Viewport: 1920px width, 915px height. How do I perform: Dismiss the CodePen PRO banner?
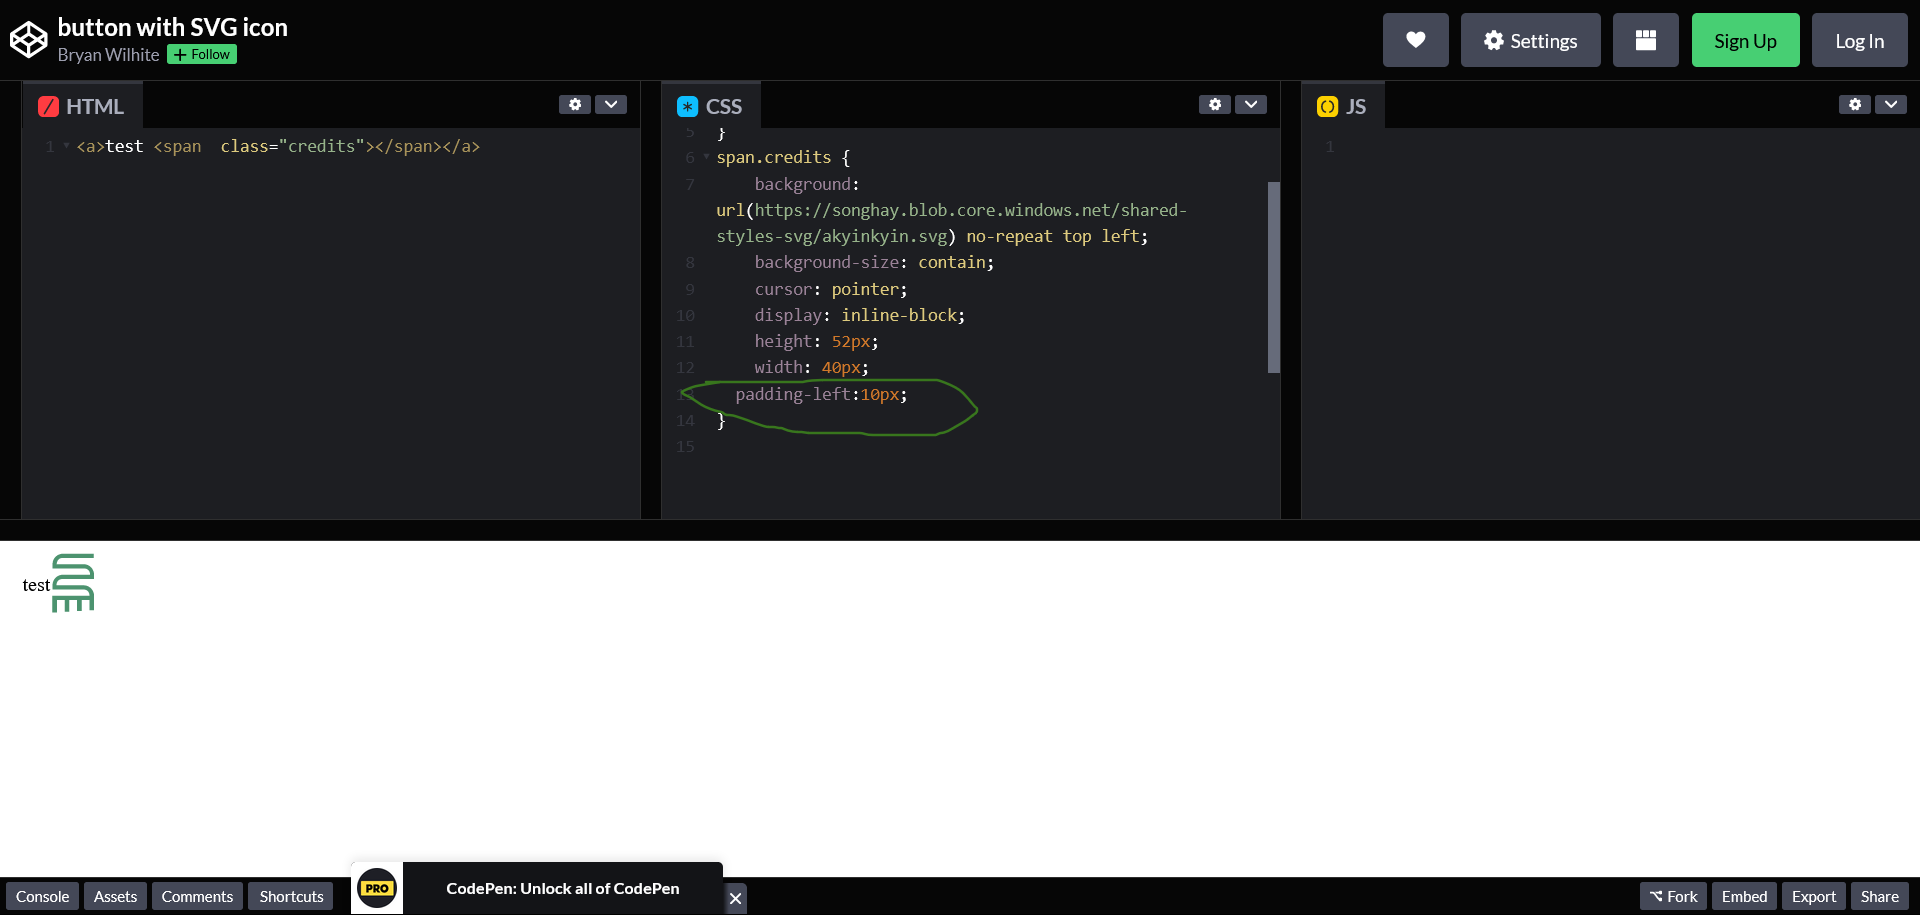735,898
